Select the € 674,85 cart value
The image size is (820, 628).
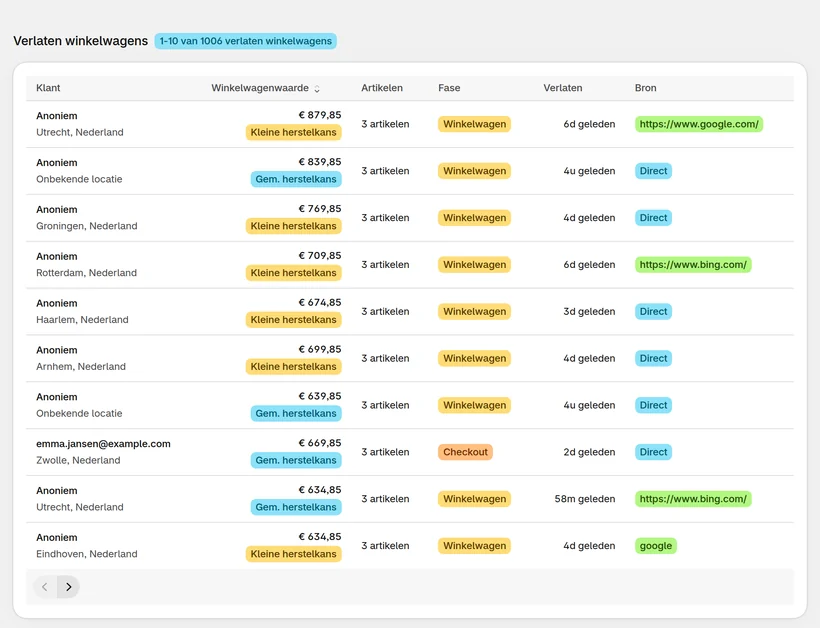click(x=320, y=302)
